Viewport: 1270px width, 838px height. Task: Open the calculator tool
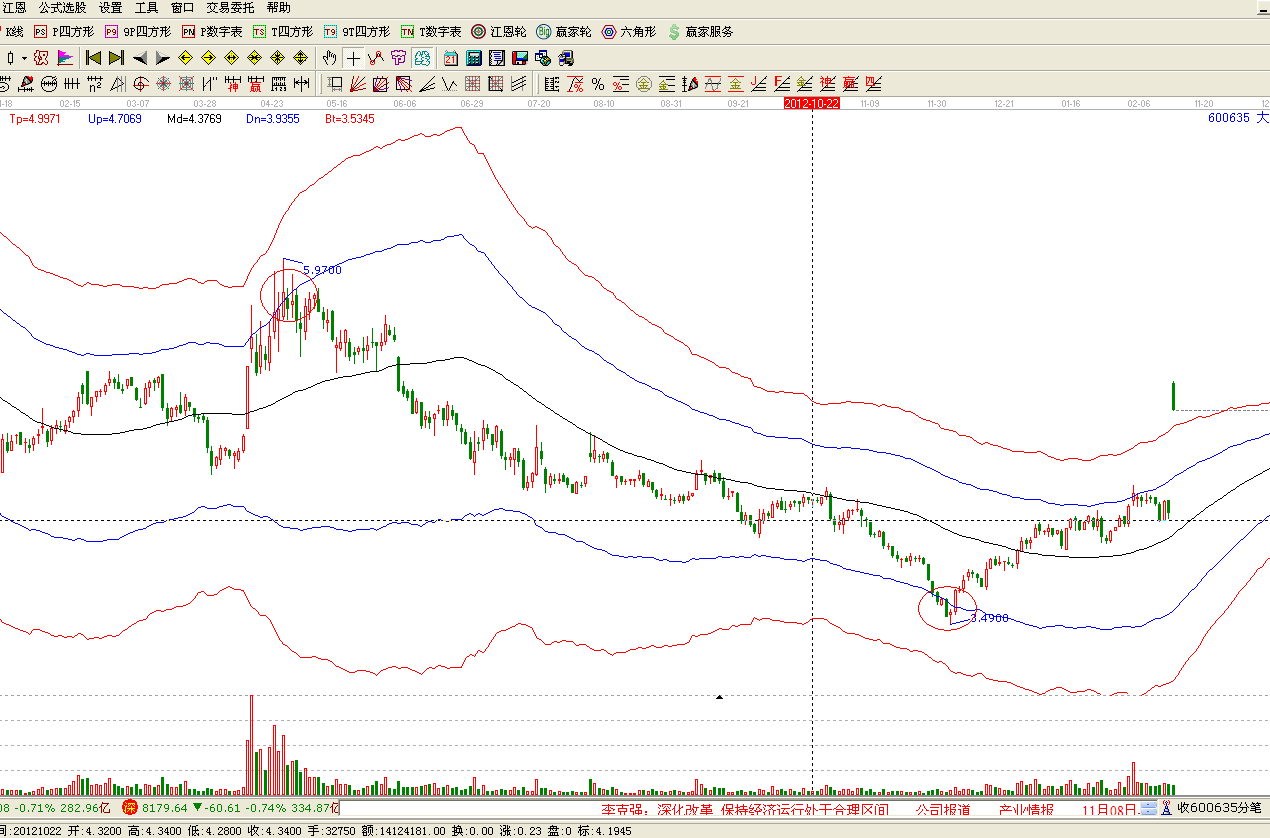pos(473,58)
